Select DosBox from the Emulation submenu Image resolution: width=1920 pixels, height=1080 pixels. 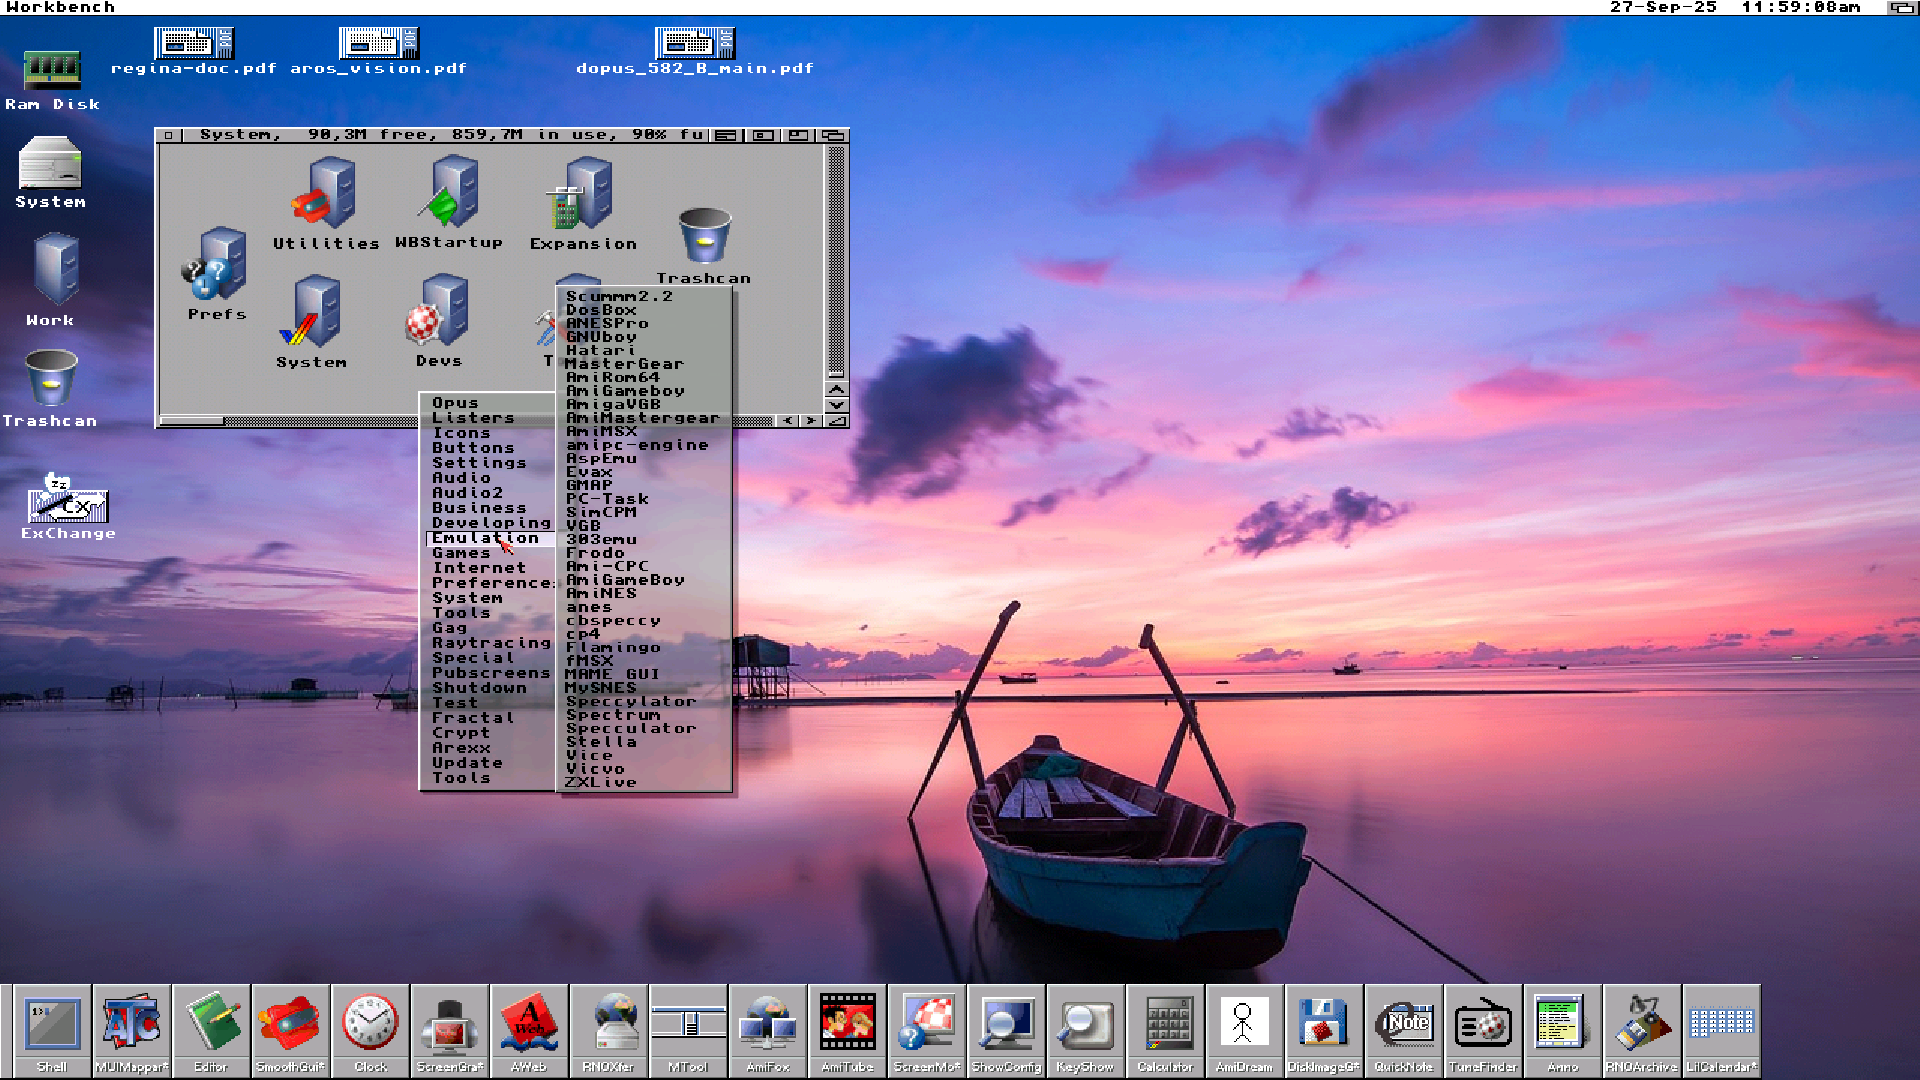pyautogui.click(x=601, y=310)
